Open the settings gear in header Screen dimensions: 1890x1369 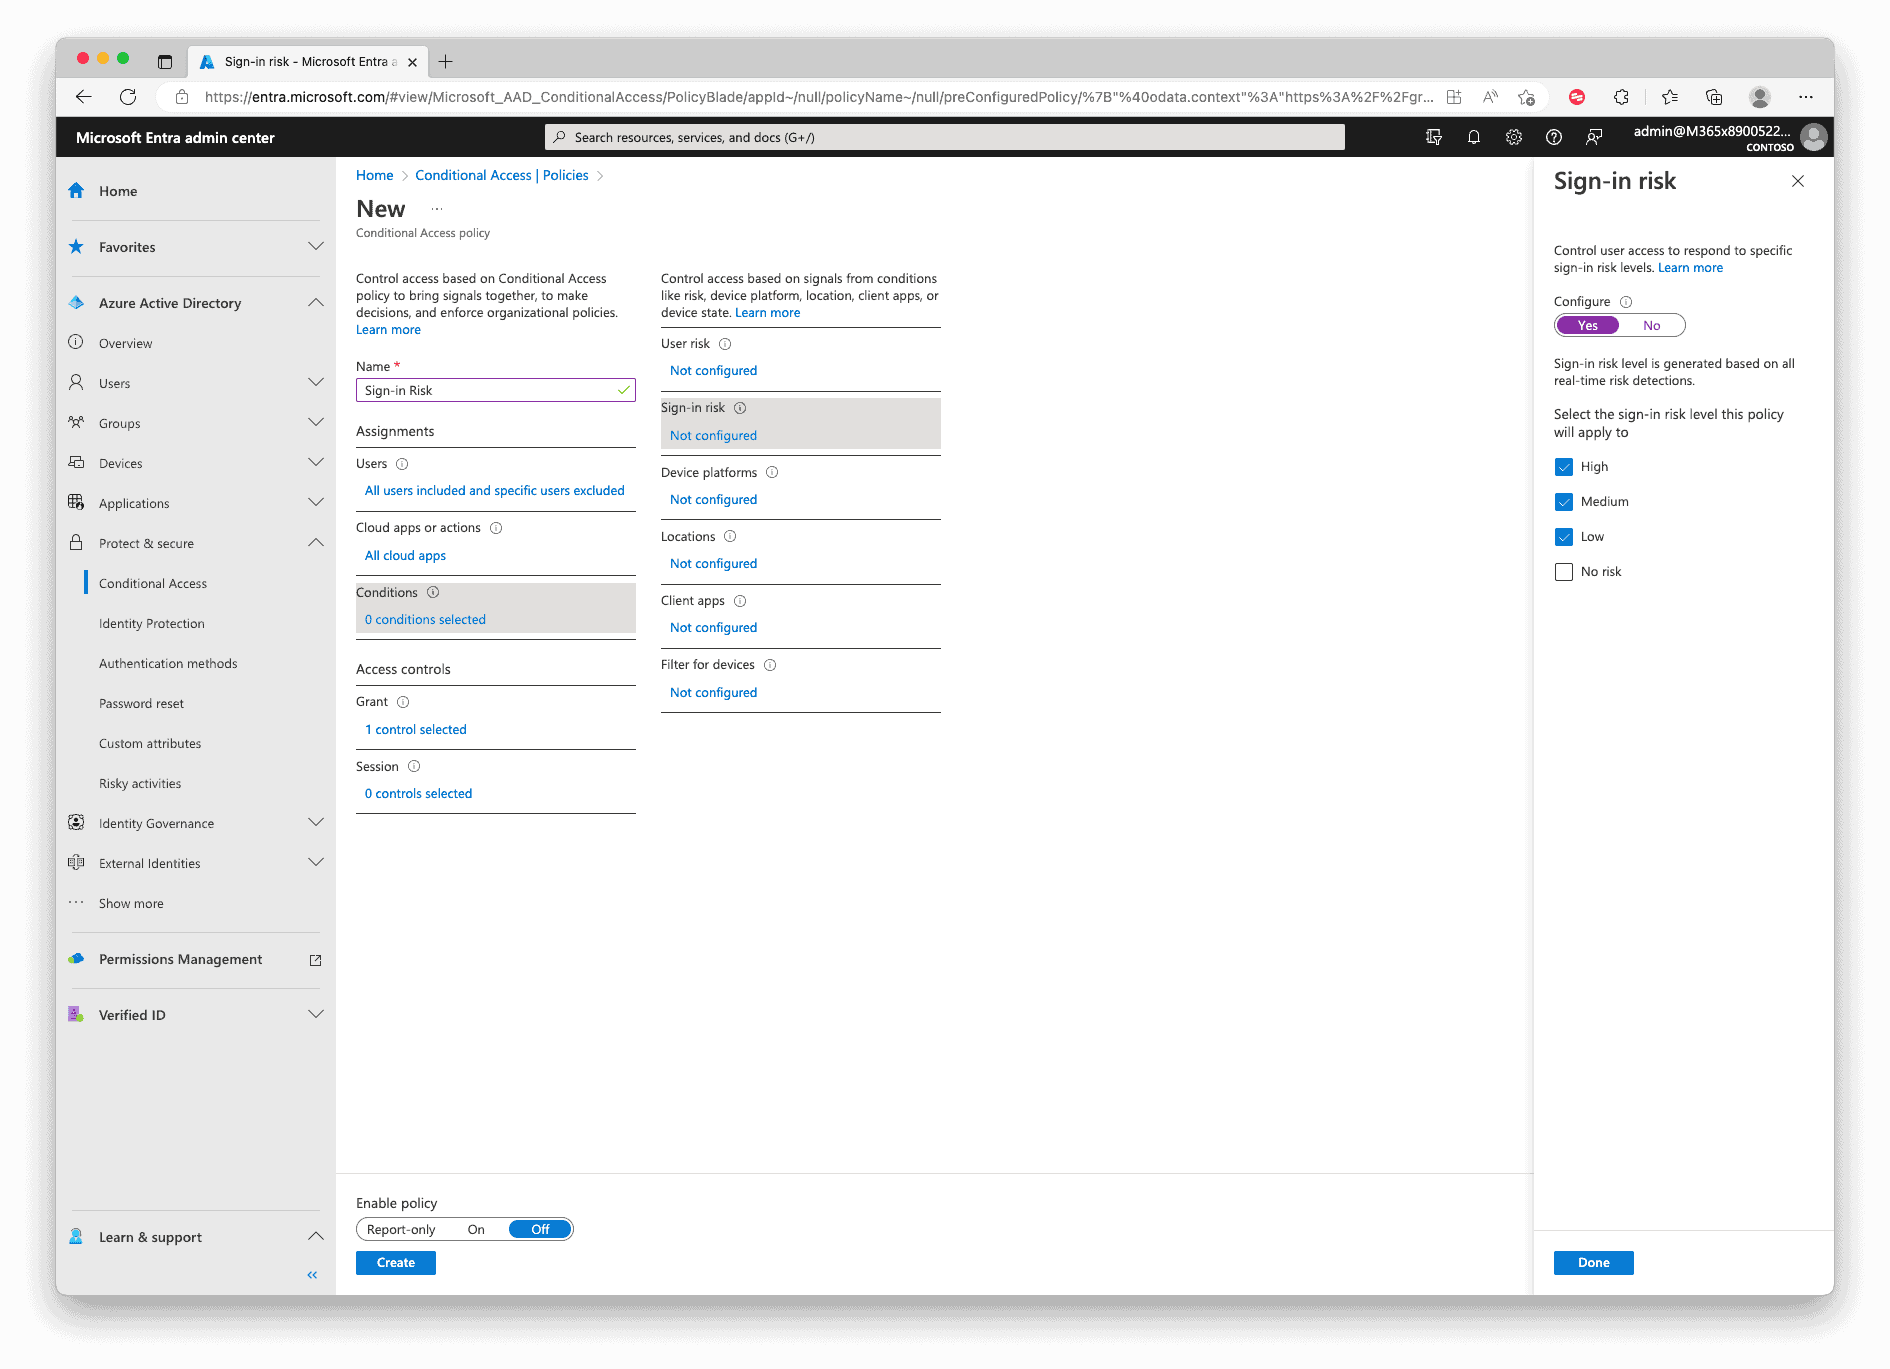[x=1513, y=138]
